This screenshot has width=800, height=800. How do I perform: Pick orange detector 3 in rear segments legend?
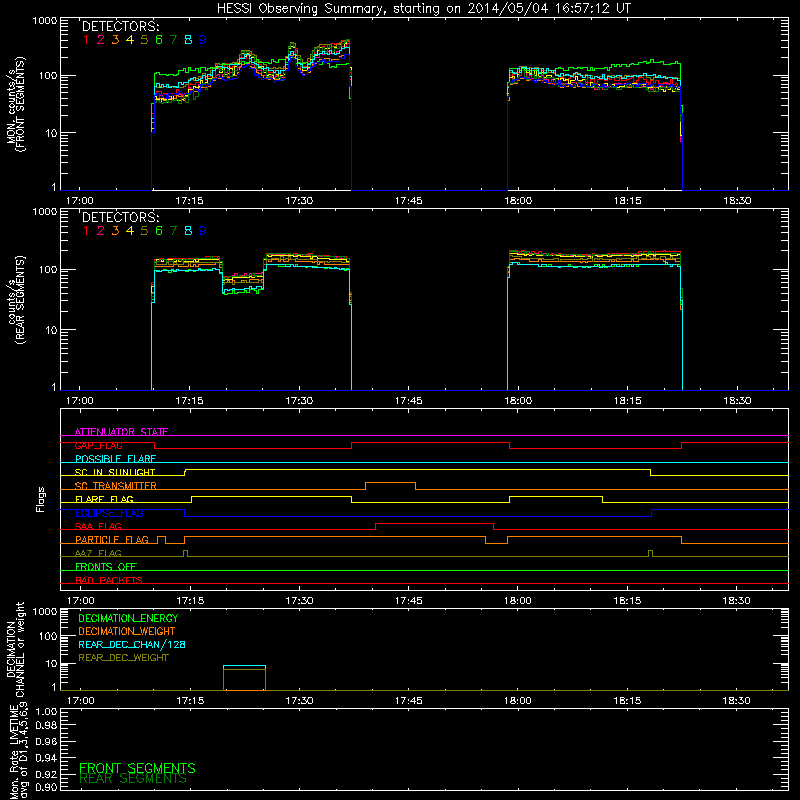115,231
